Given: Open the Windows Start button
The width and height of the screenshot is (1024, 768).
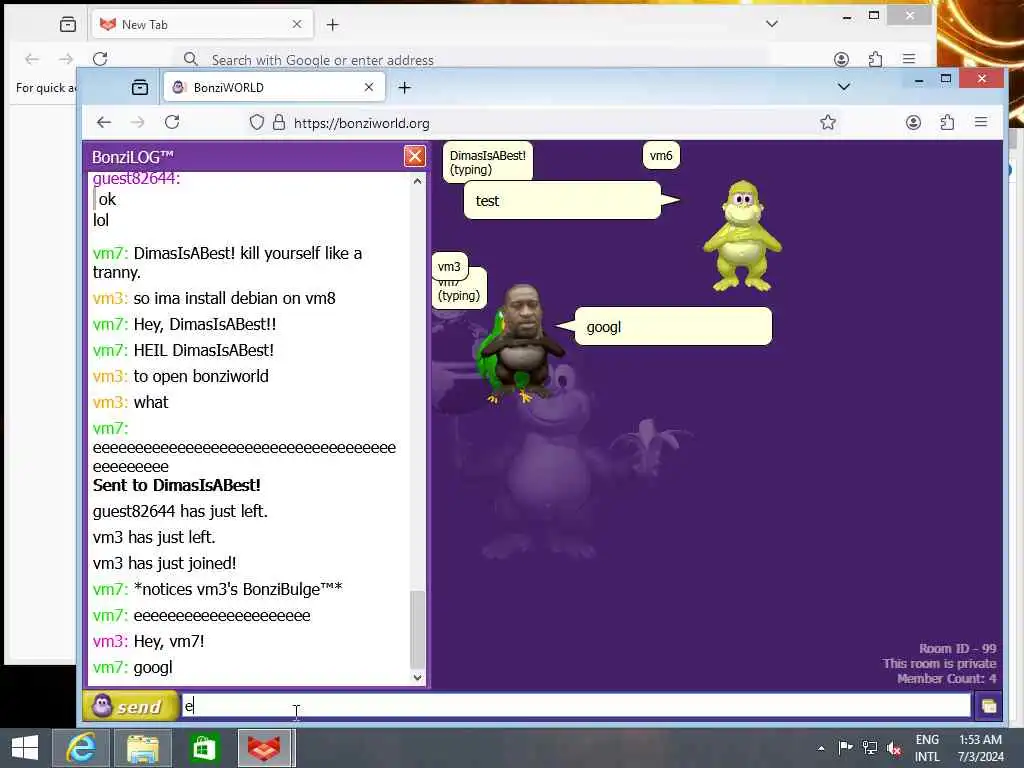Looking at the screenshot, I should 25,748.
